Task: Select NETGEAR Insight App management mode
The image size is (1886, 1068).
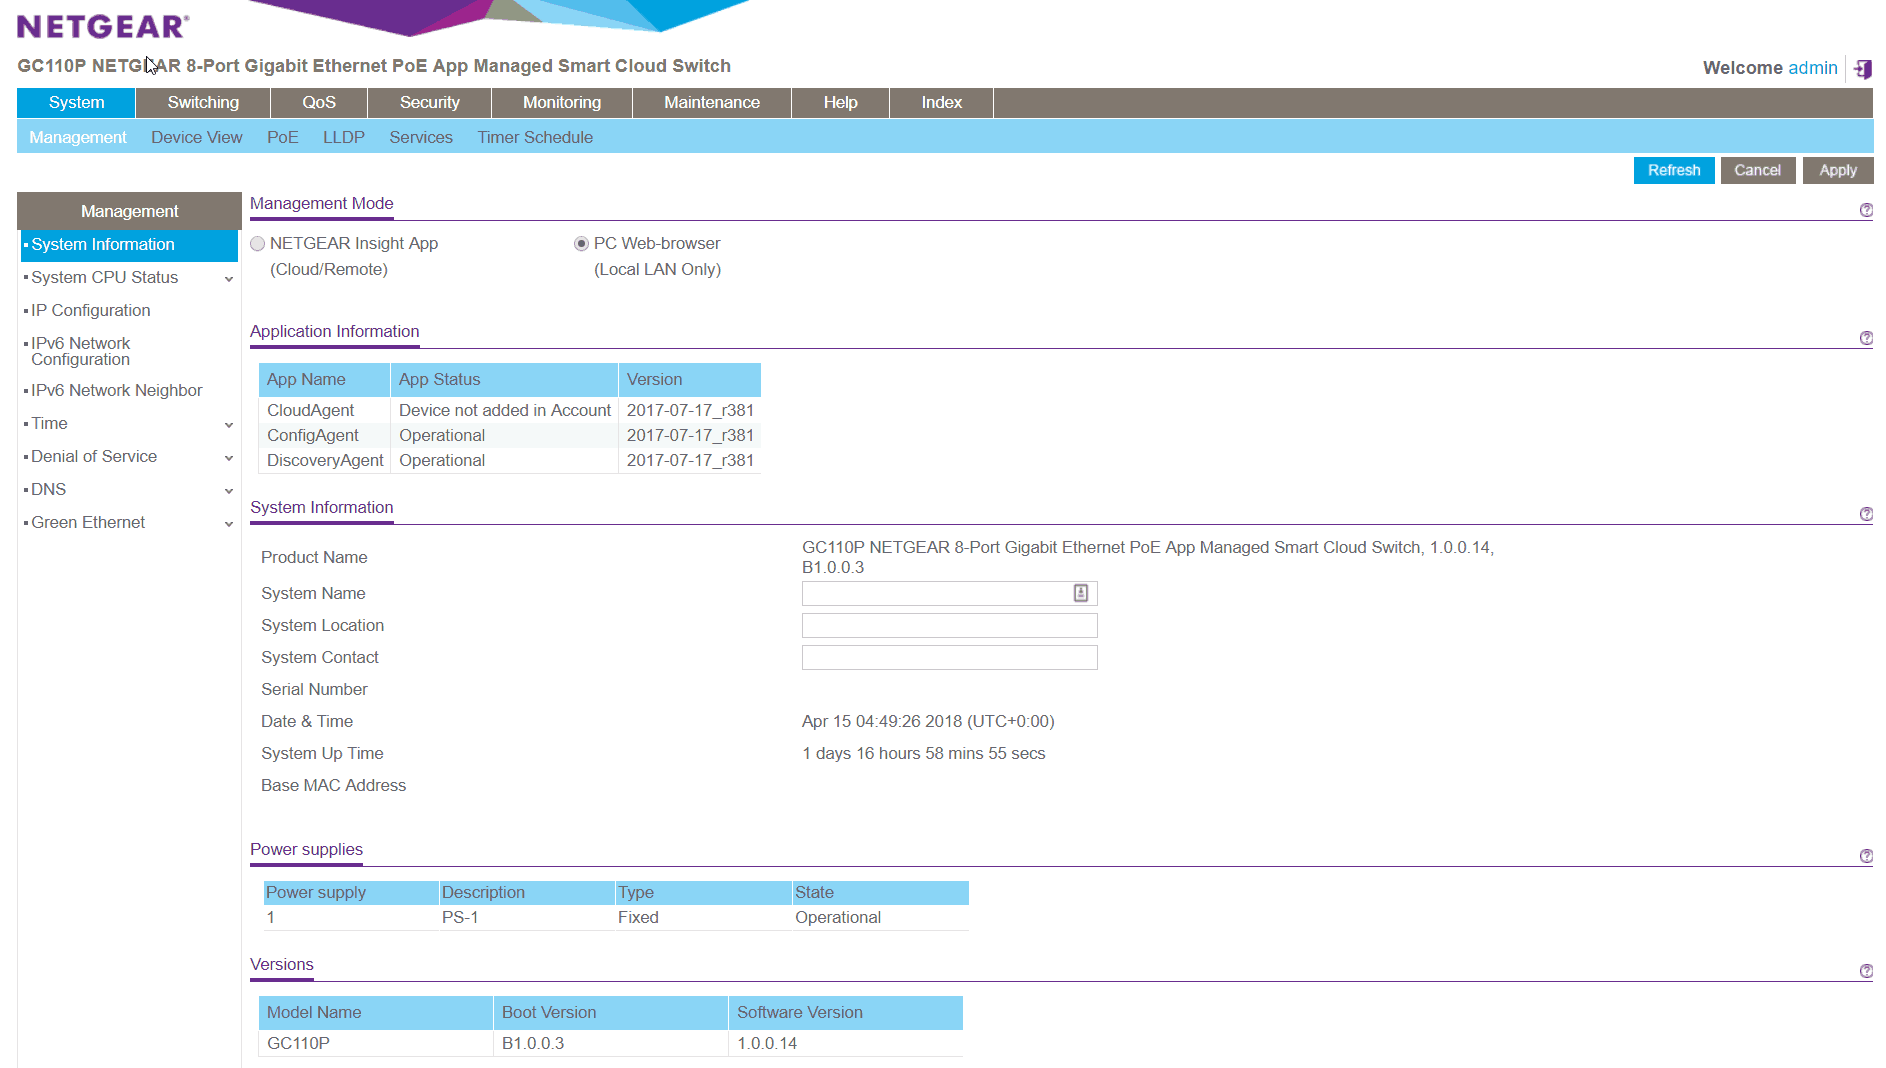Action: point(258,244)
